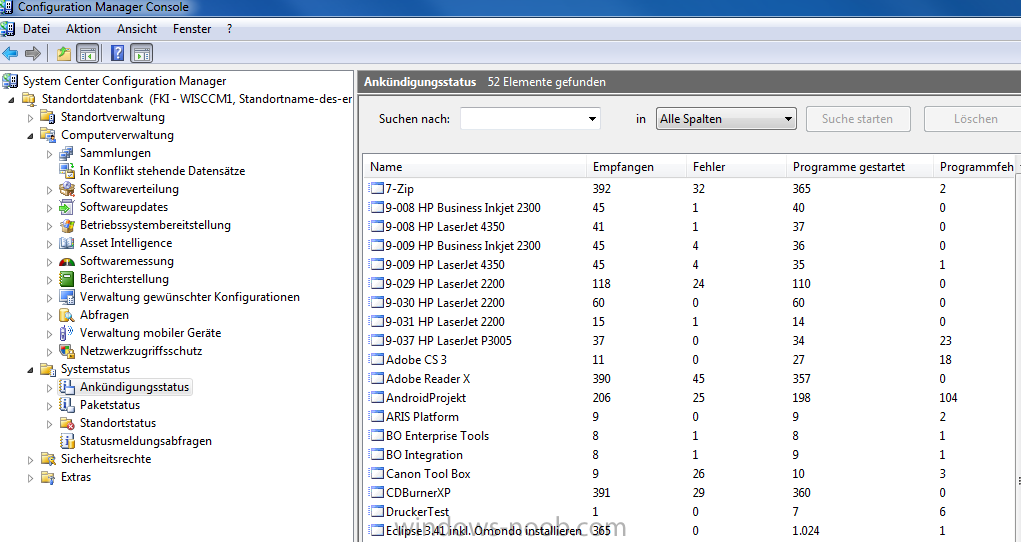Sort by the Empfangen column header
This screenshot has height=542, width=1021.
click(x=636, y=167)
